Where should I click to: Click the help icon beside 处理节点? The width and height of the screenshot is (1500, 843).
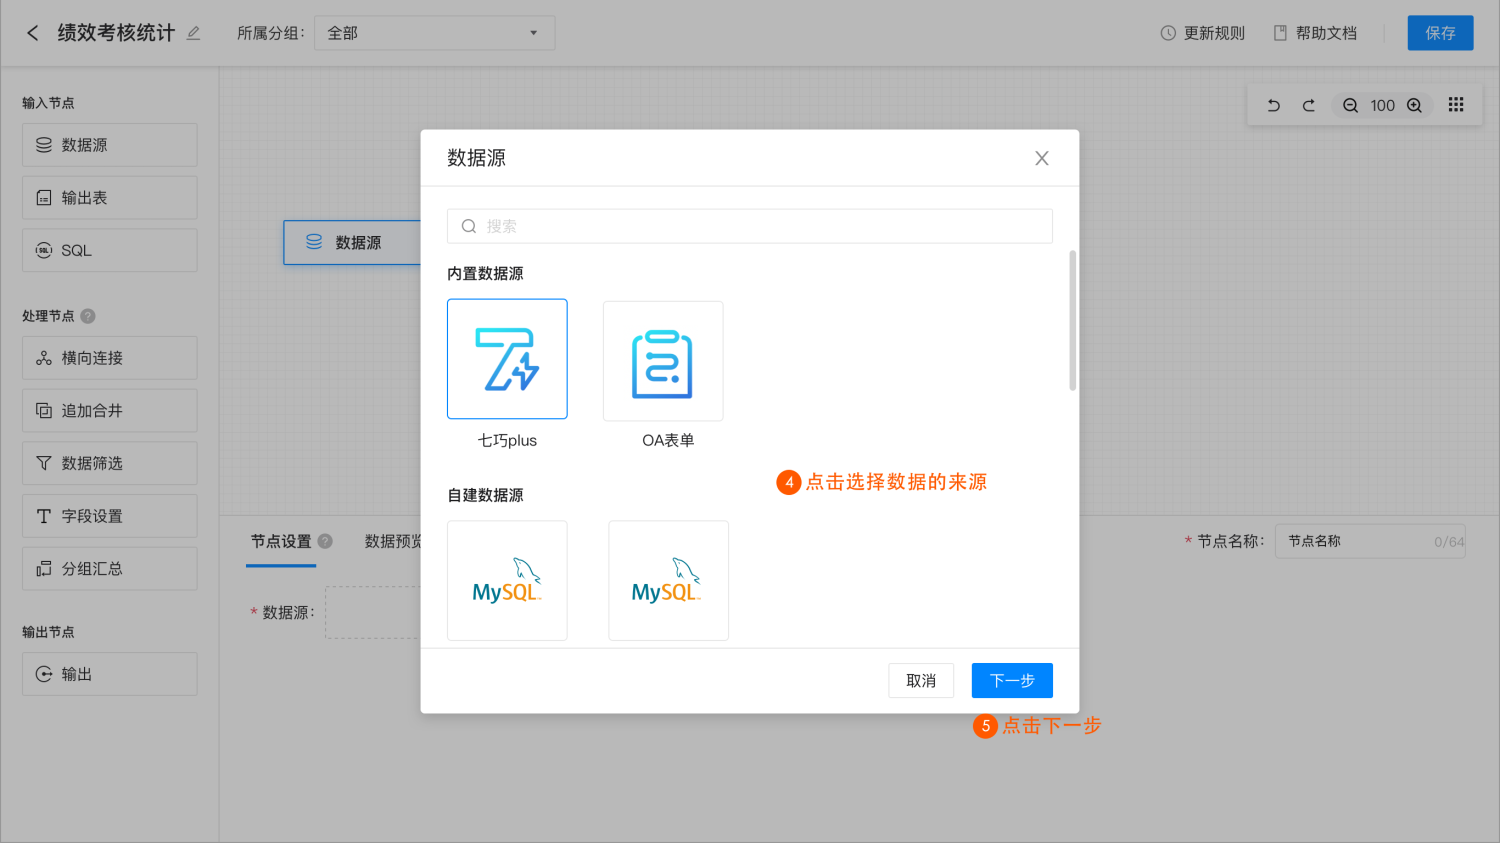pos(88,316)
